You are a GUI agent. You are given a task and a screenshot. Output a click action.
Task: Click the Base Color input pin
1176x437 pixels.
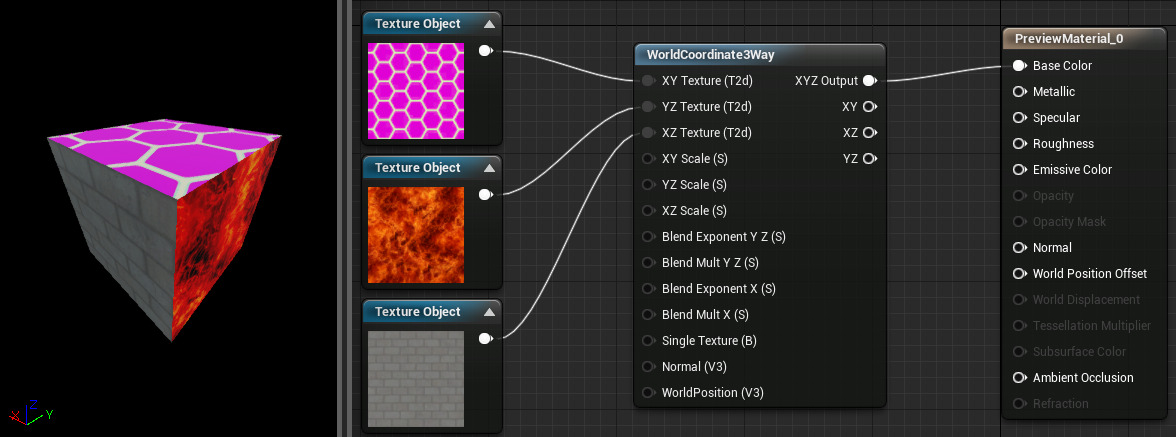coord(1019,66)
